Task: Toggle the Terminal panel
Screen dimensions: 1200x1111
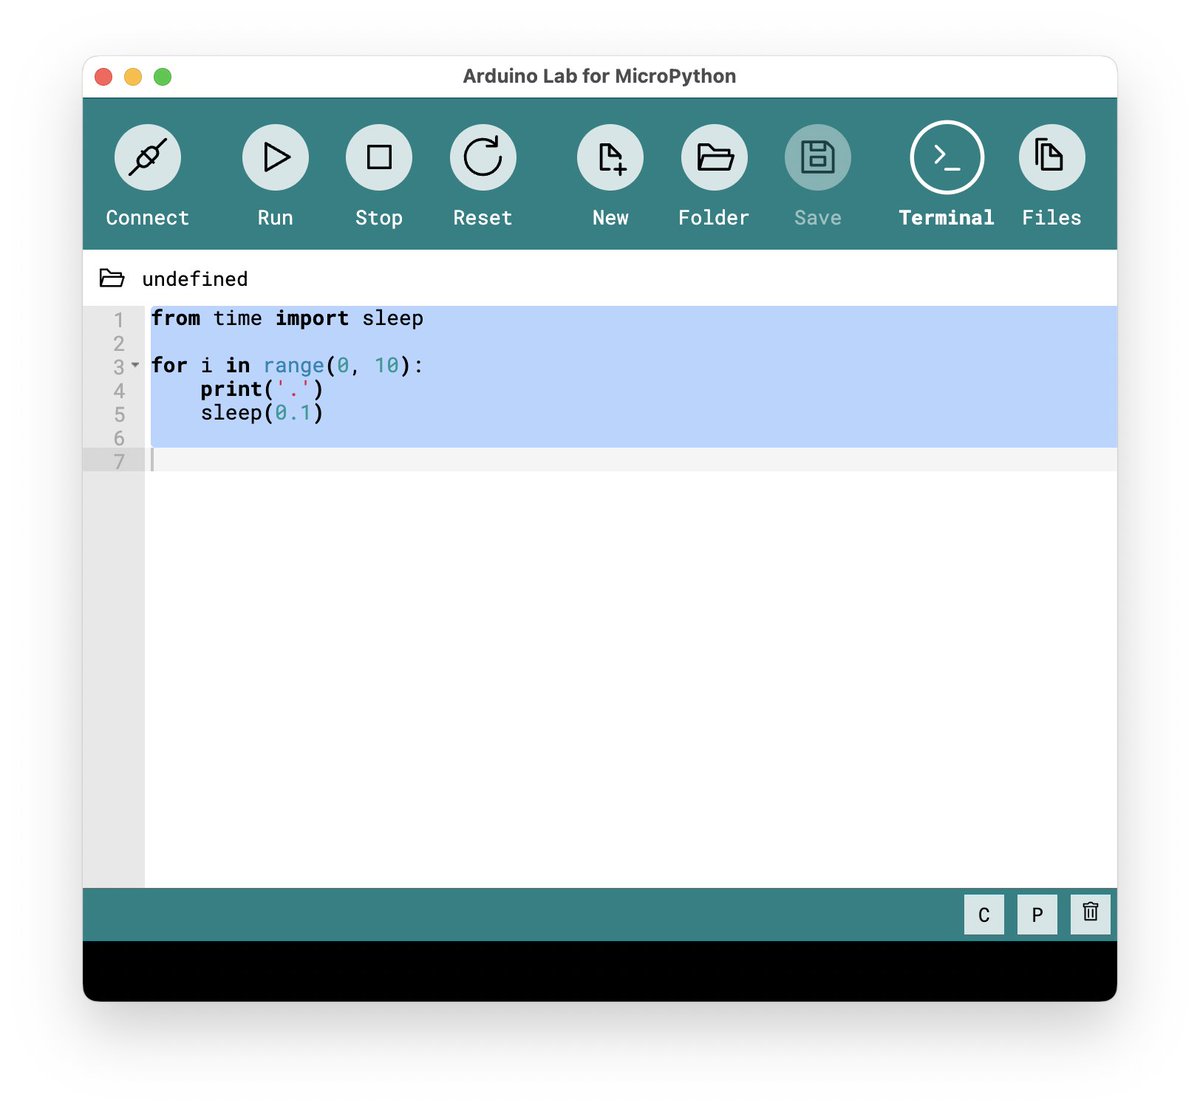Action: [947, 157]
